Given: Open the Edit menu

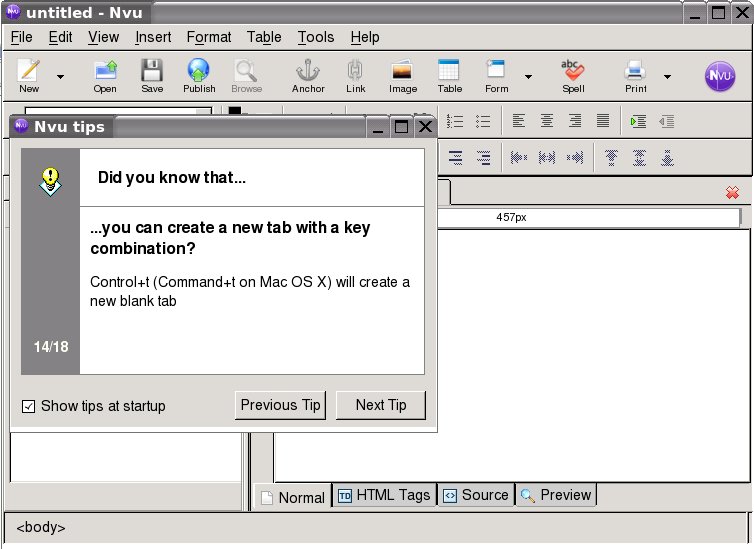Looking at the screenshot, I should 60,37.
